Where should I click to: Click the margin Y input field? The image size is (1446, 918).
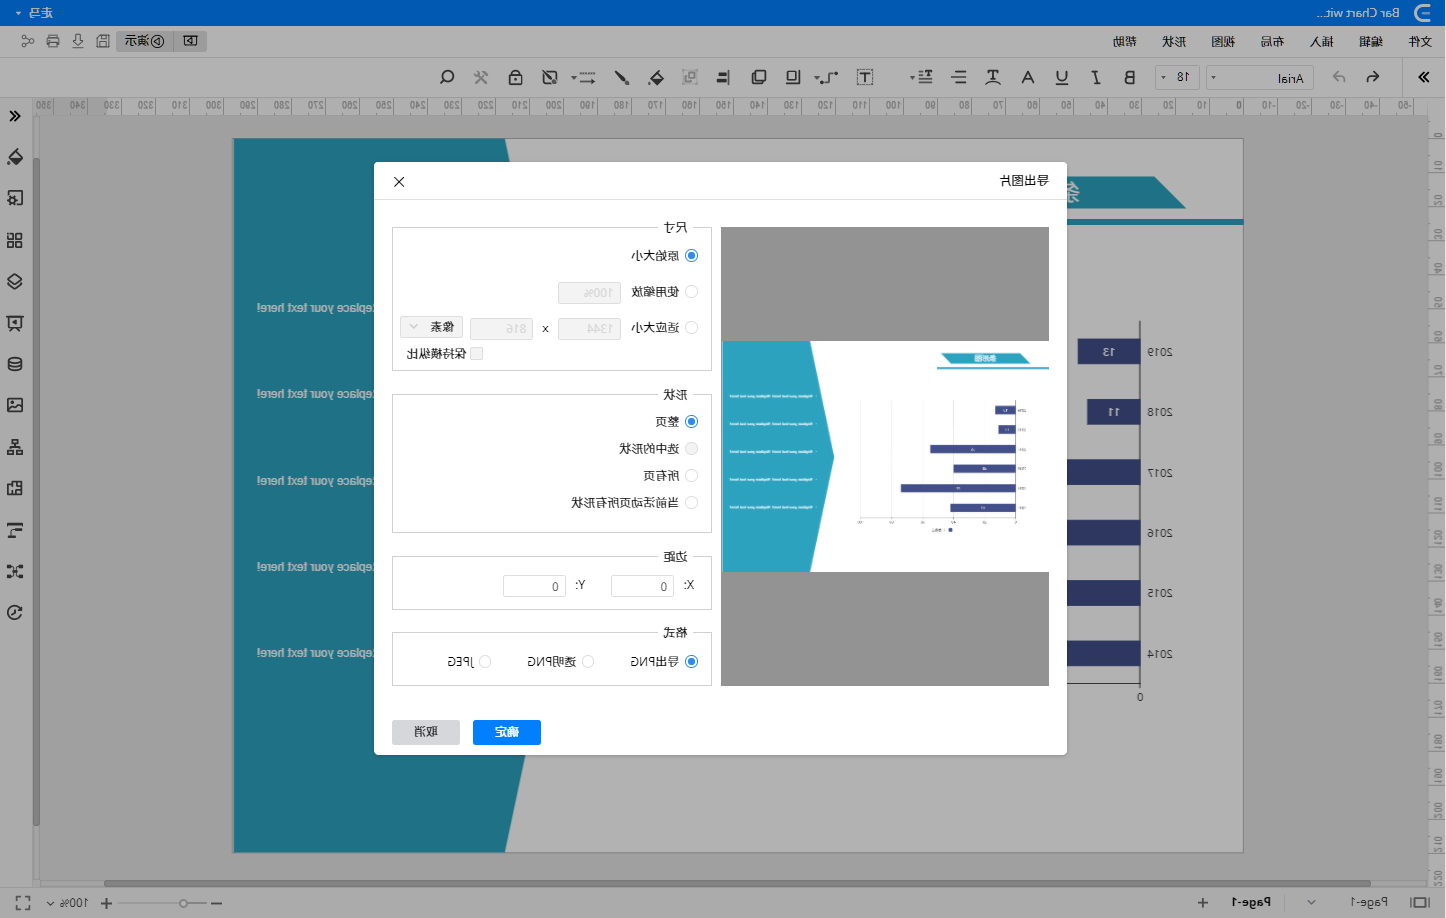(534, 586)
